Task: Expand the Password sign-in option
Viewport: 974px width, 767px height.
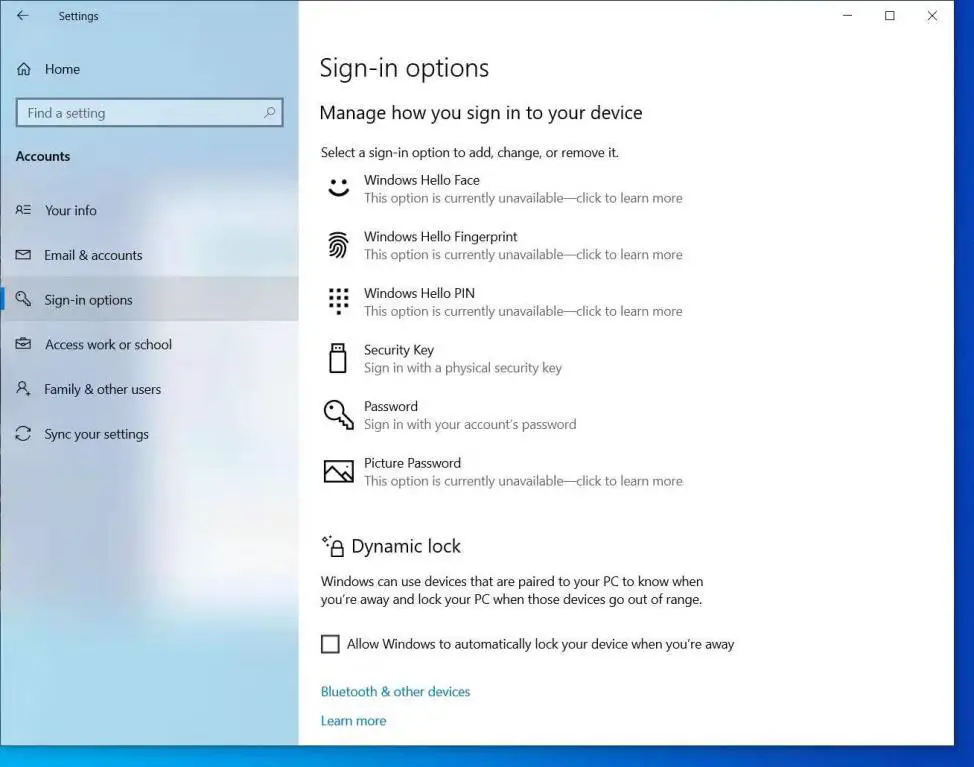Action: pyautogui.click(x=503, y=415)
